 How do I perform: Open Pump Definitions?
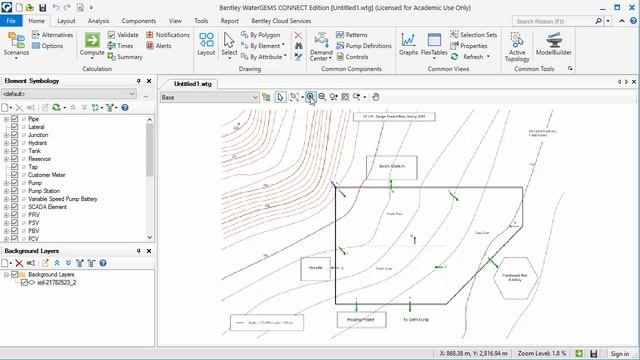tap(364, 46)
